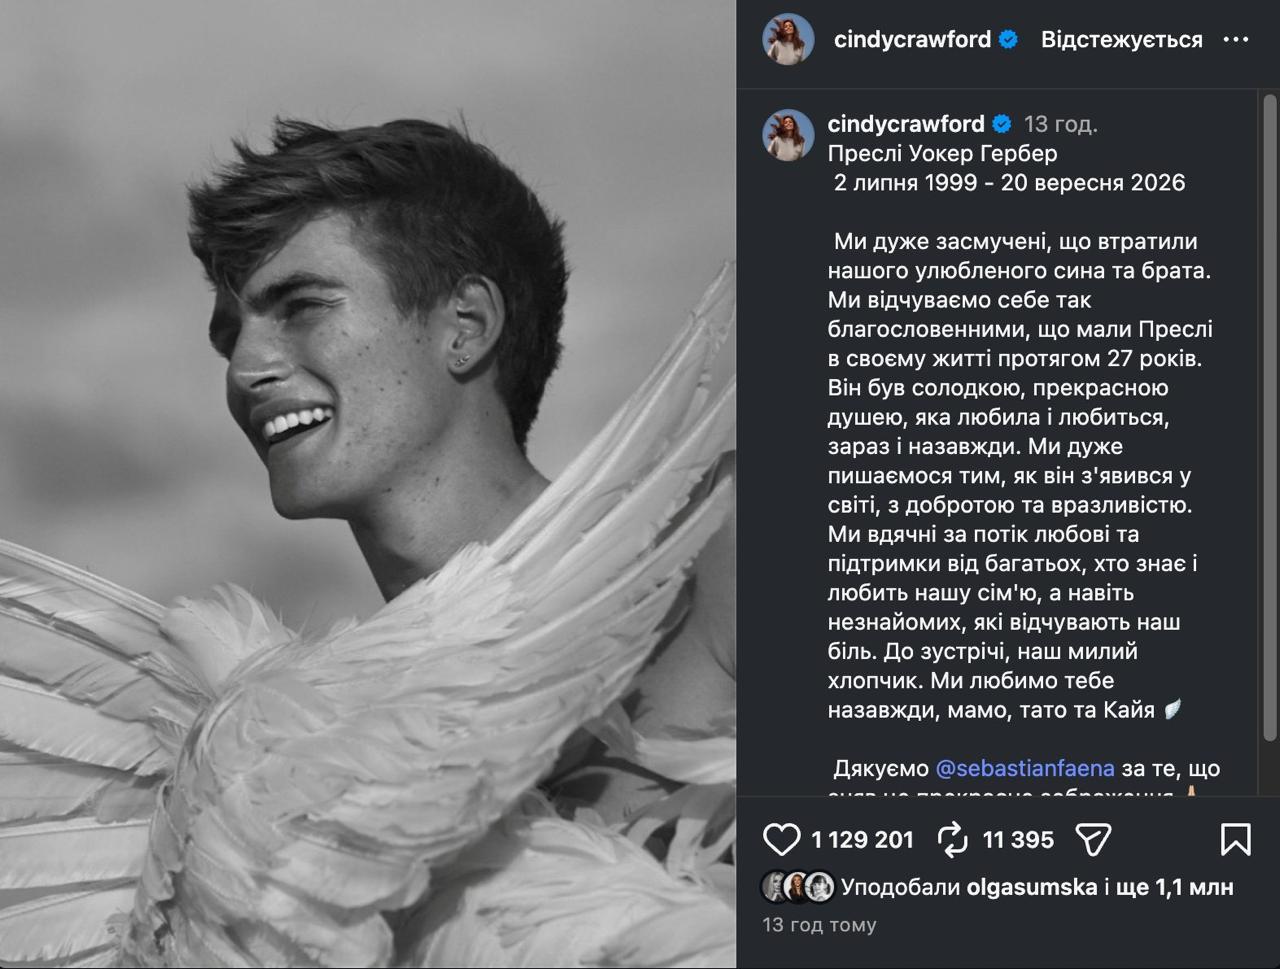Click the liker avatars cluster
This screenshot has width=1280, height=969.
[x=798, y=887]
